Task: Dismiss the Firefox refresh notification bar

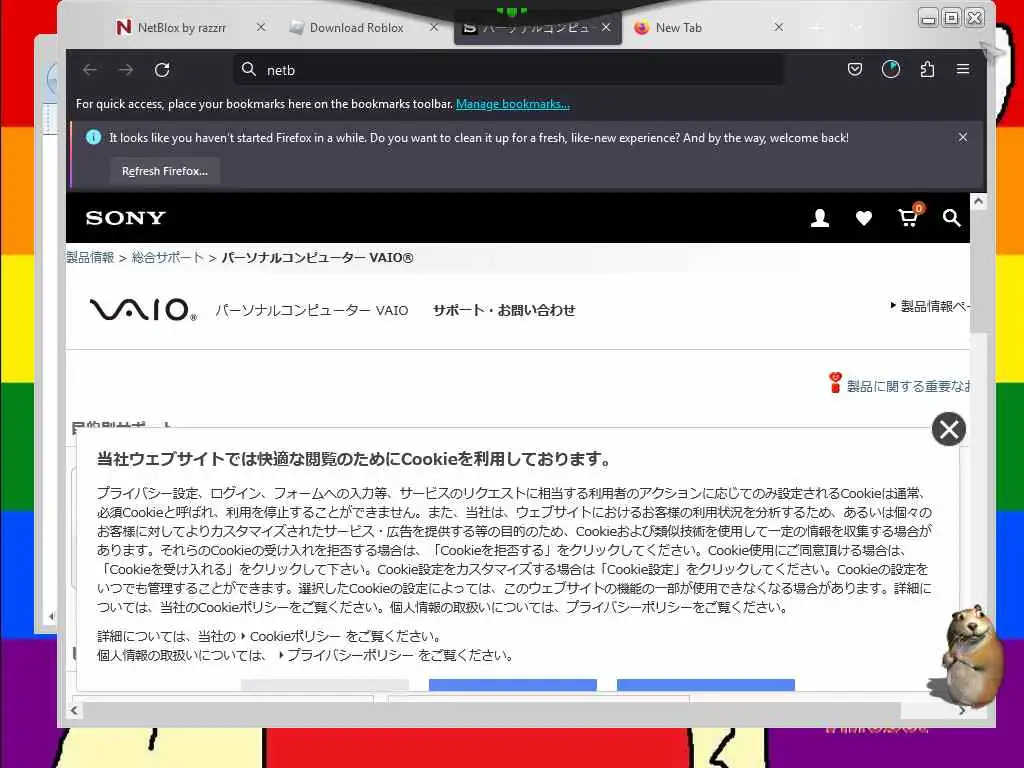Action: click(963, 137)
